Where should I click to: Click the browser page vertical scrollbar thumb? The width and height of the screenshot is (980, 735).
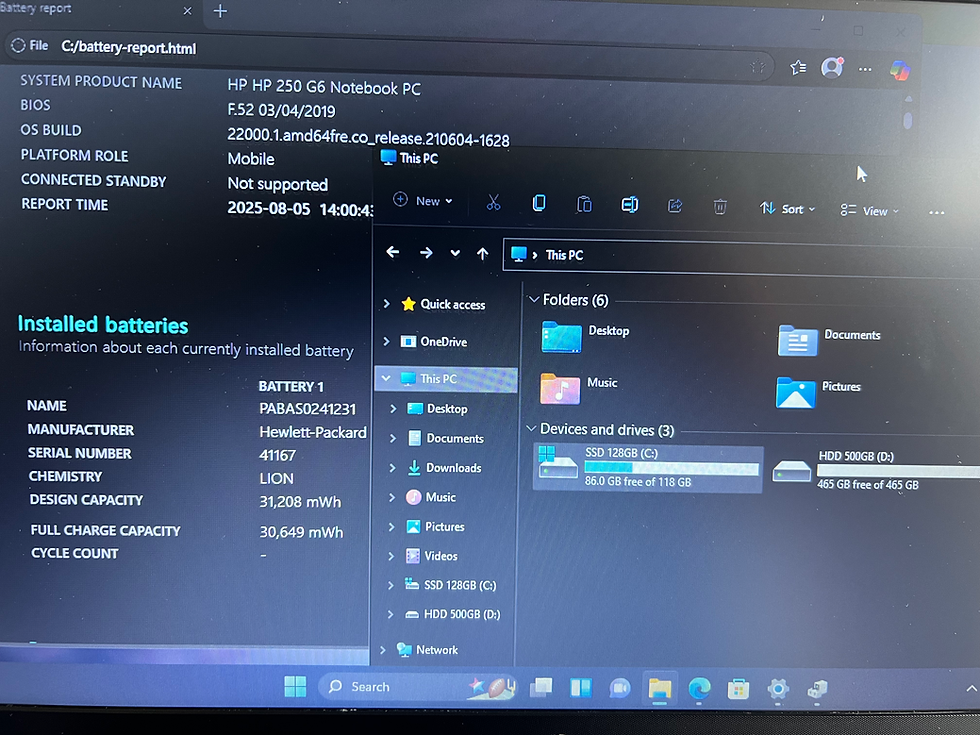pyautogui.click(x=908, y=119)
